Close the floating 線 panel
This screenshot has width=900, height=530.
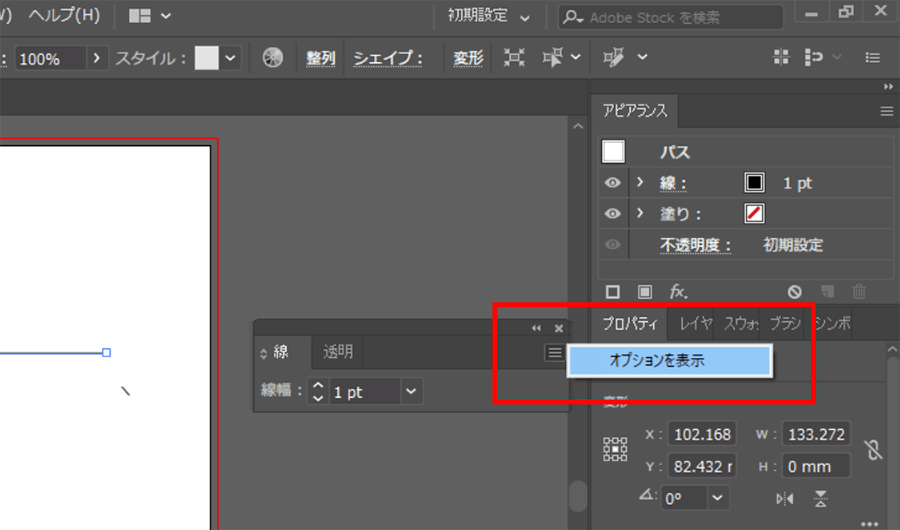(x=558, y=328)
